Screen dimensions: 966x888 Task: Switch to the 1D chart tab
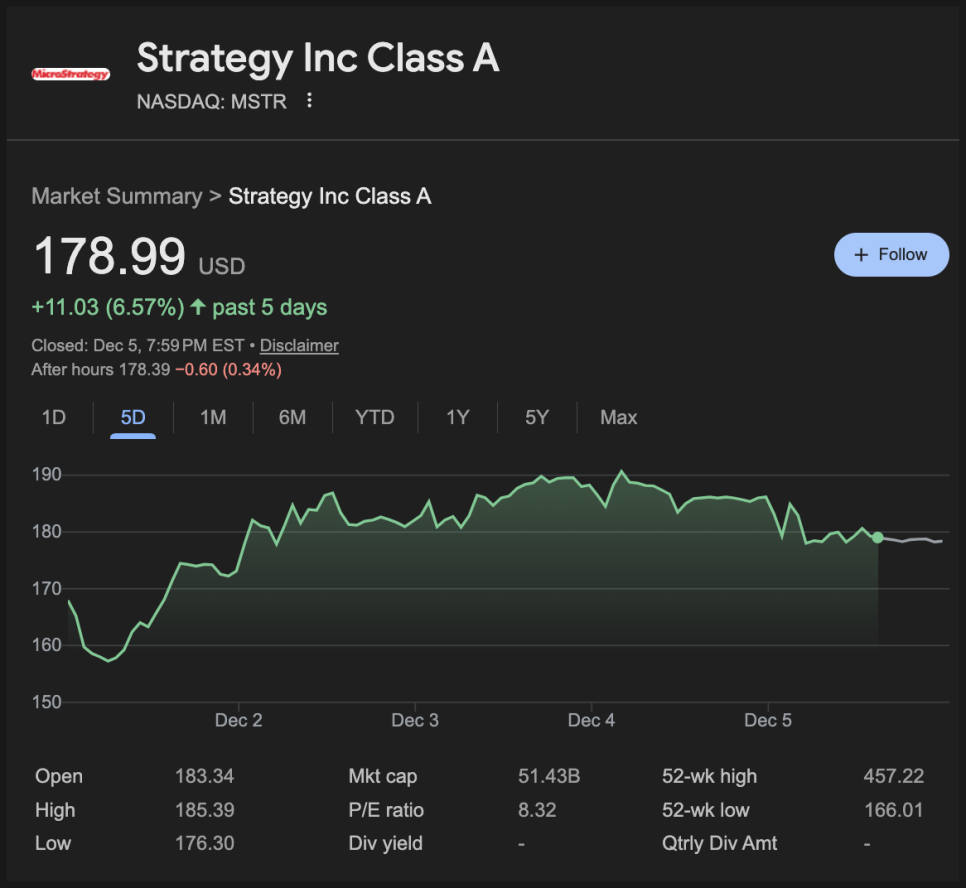[x=53, y=418]
